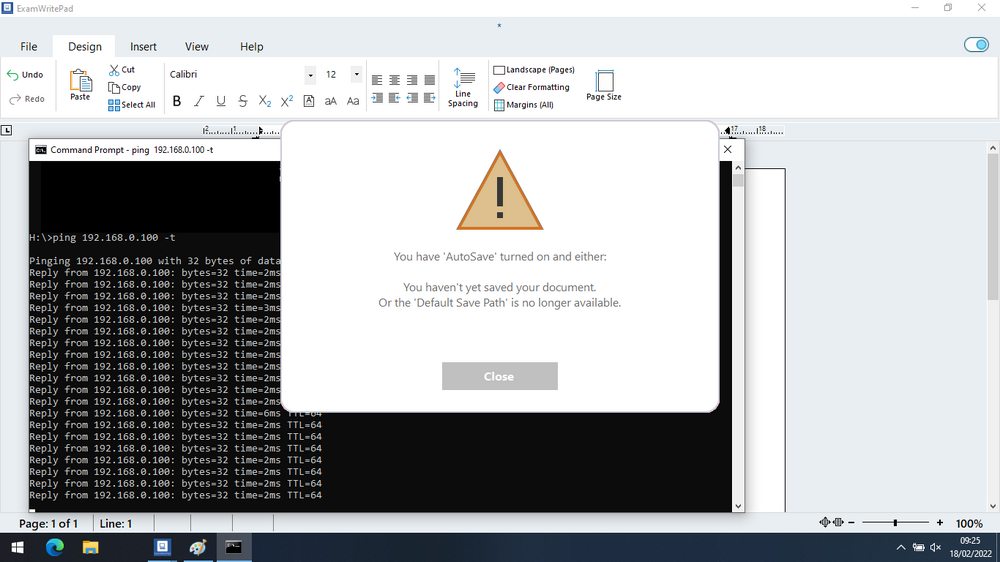1000x562 pixels.
Task: Open Margins (All) settings
Action: coord(524,105)
